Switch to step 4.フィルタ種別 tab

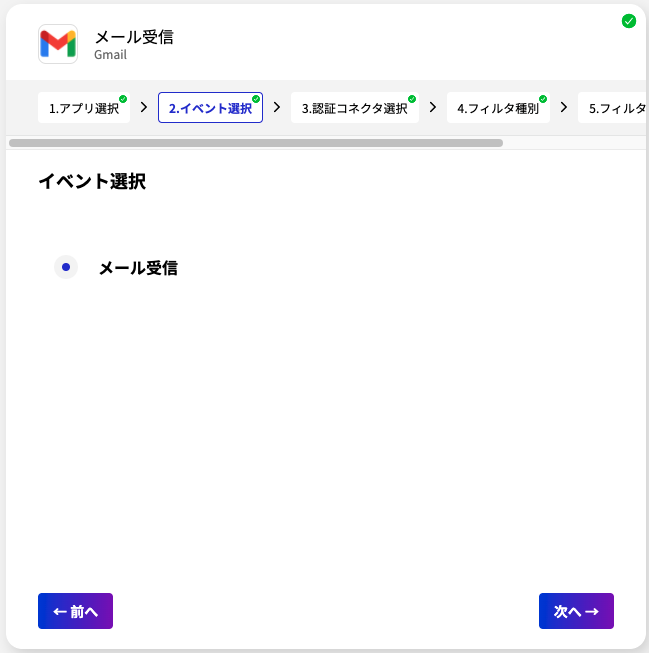click(498, 108)
